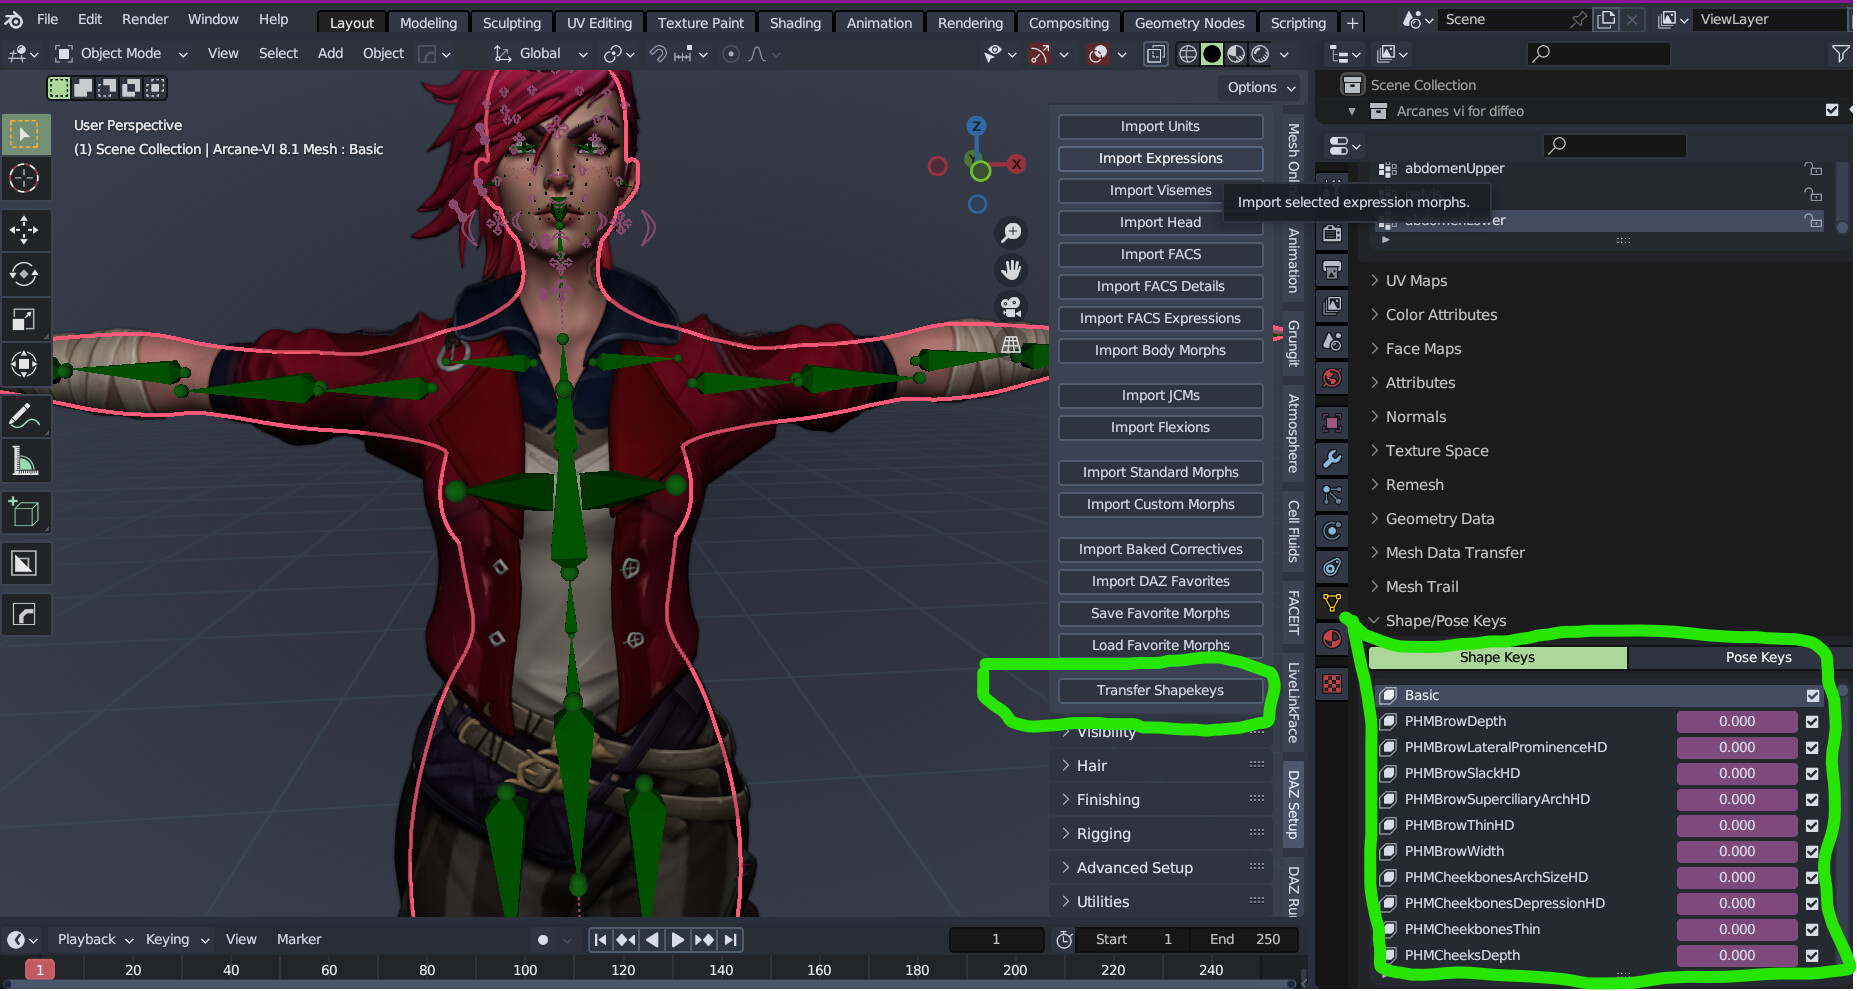1857x991 pixels.
Task: Click the Save Favorite Morphs button
Action: (x=1160, y=614)
